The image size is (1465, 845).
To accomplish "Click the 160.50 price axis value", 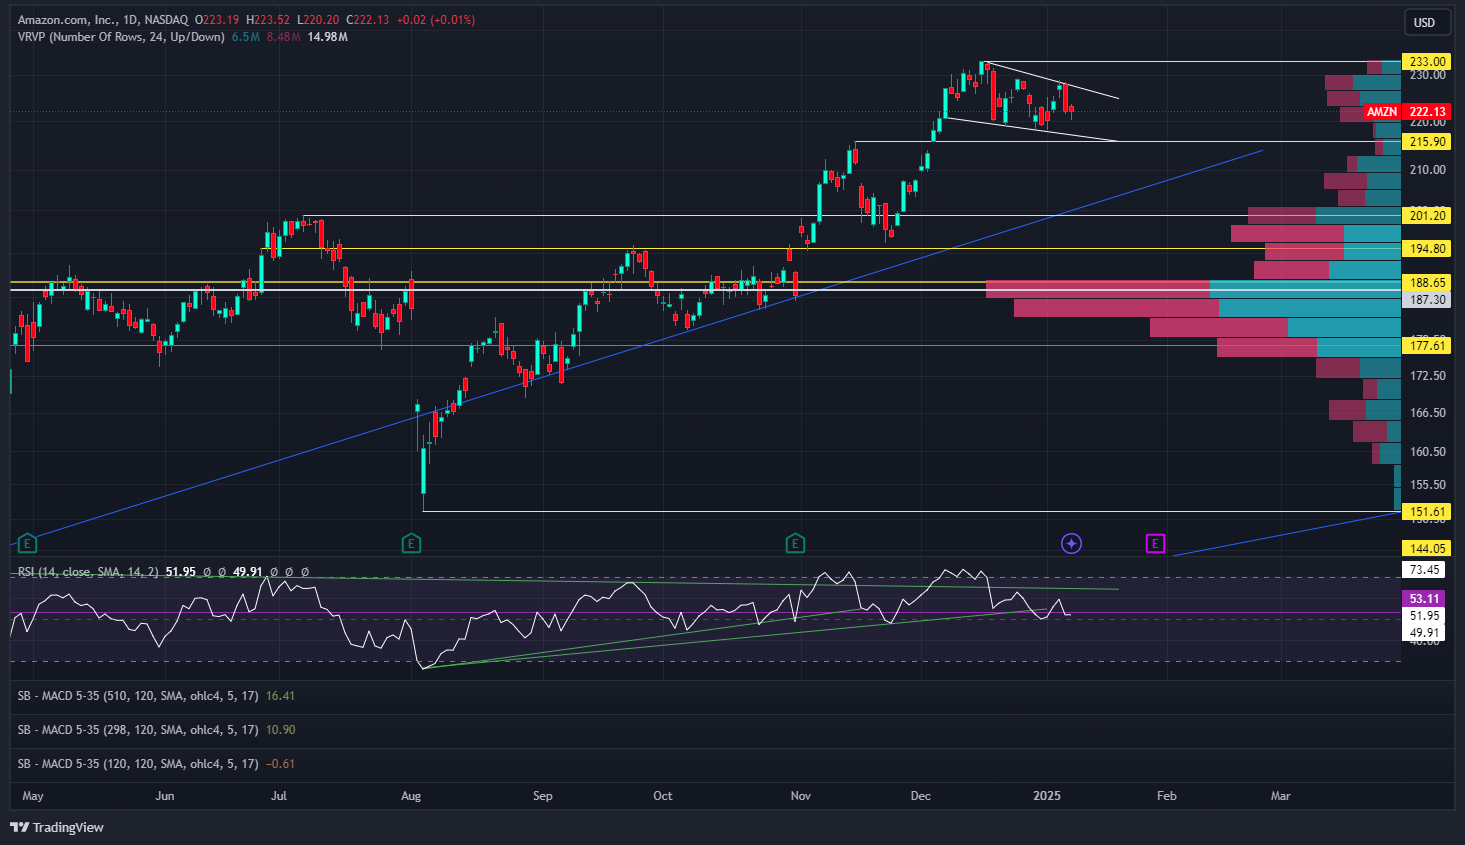I will click(1427, 452).
